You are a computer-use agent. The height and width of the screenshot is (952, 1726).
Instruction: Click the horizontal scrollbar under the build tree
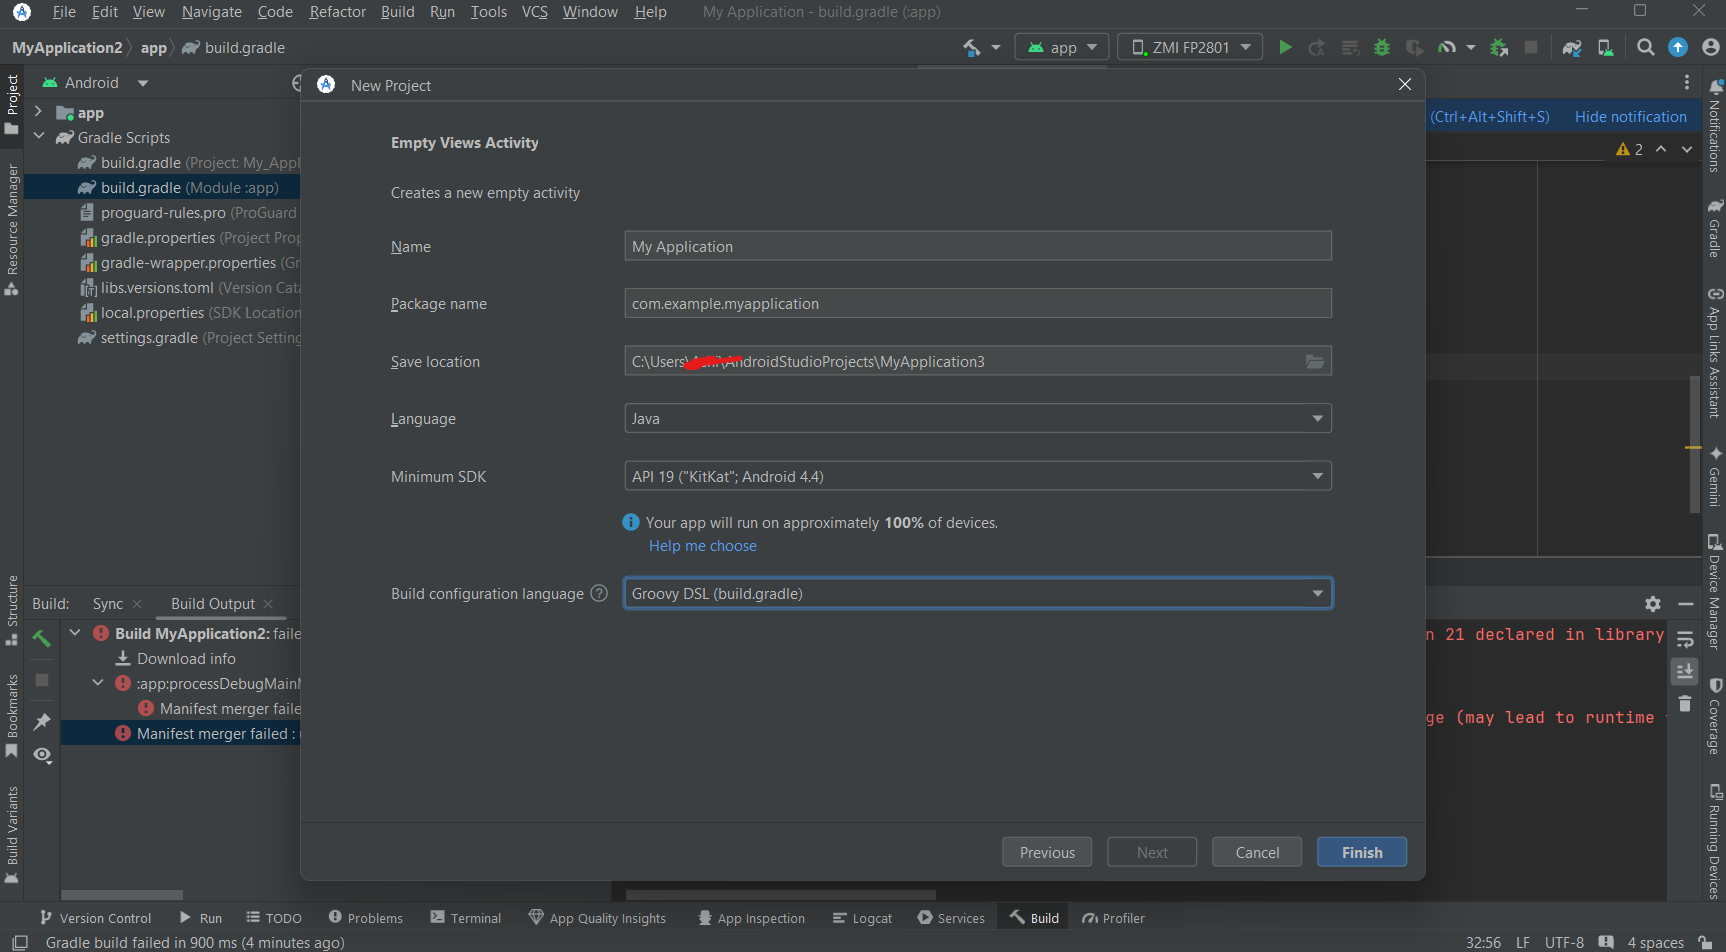122,895
